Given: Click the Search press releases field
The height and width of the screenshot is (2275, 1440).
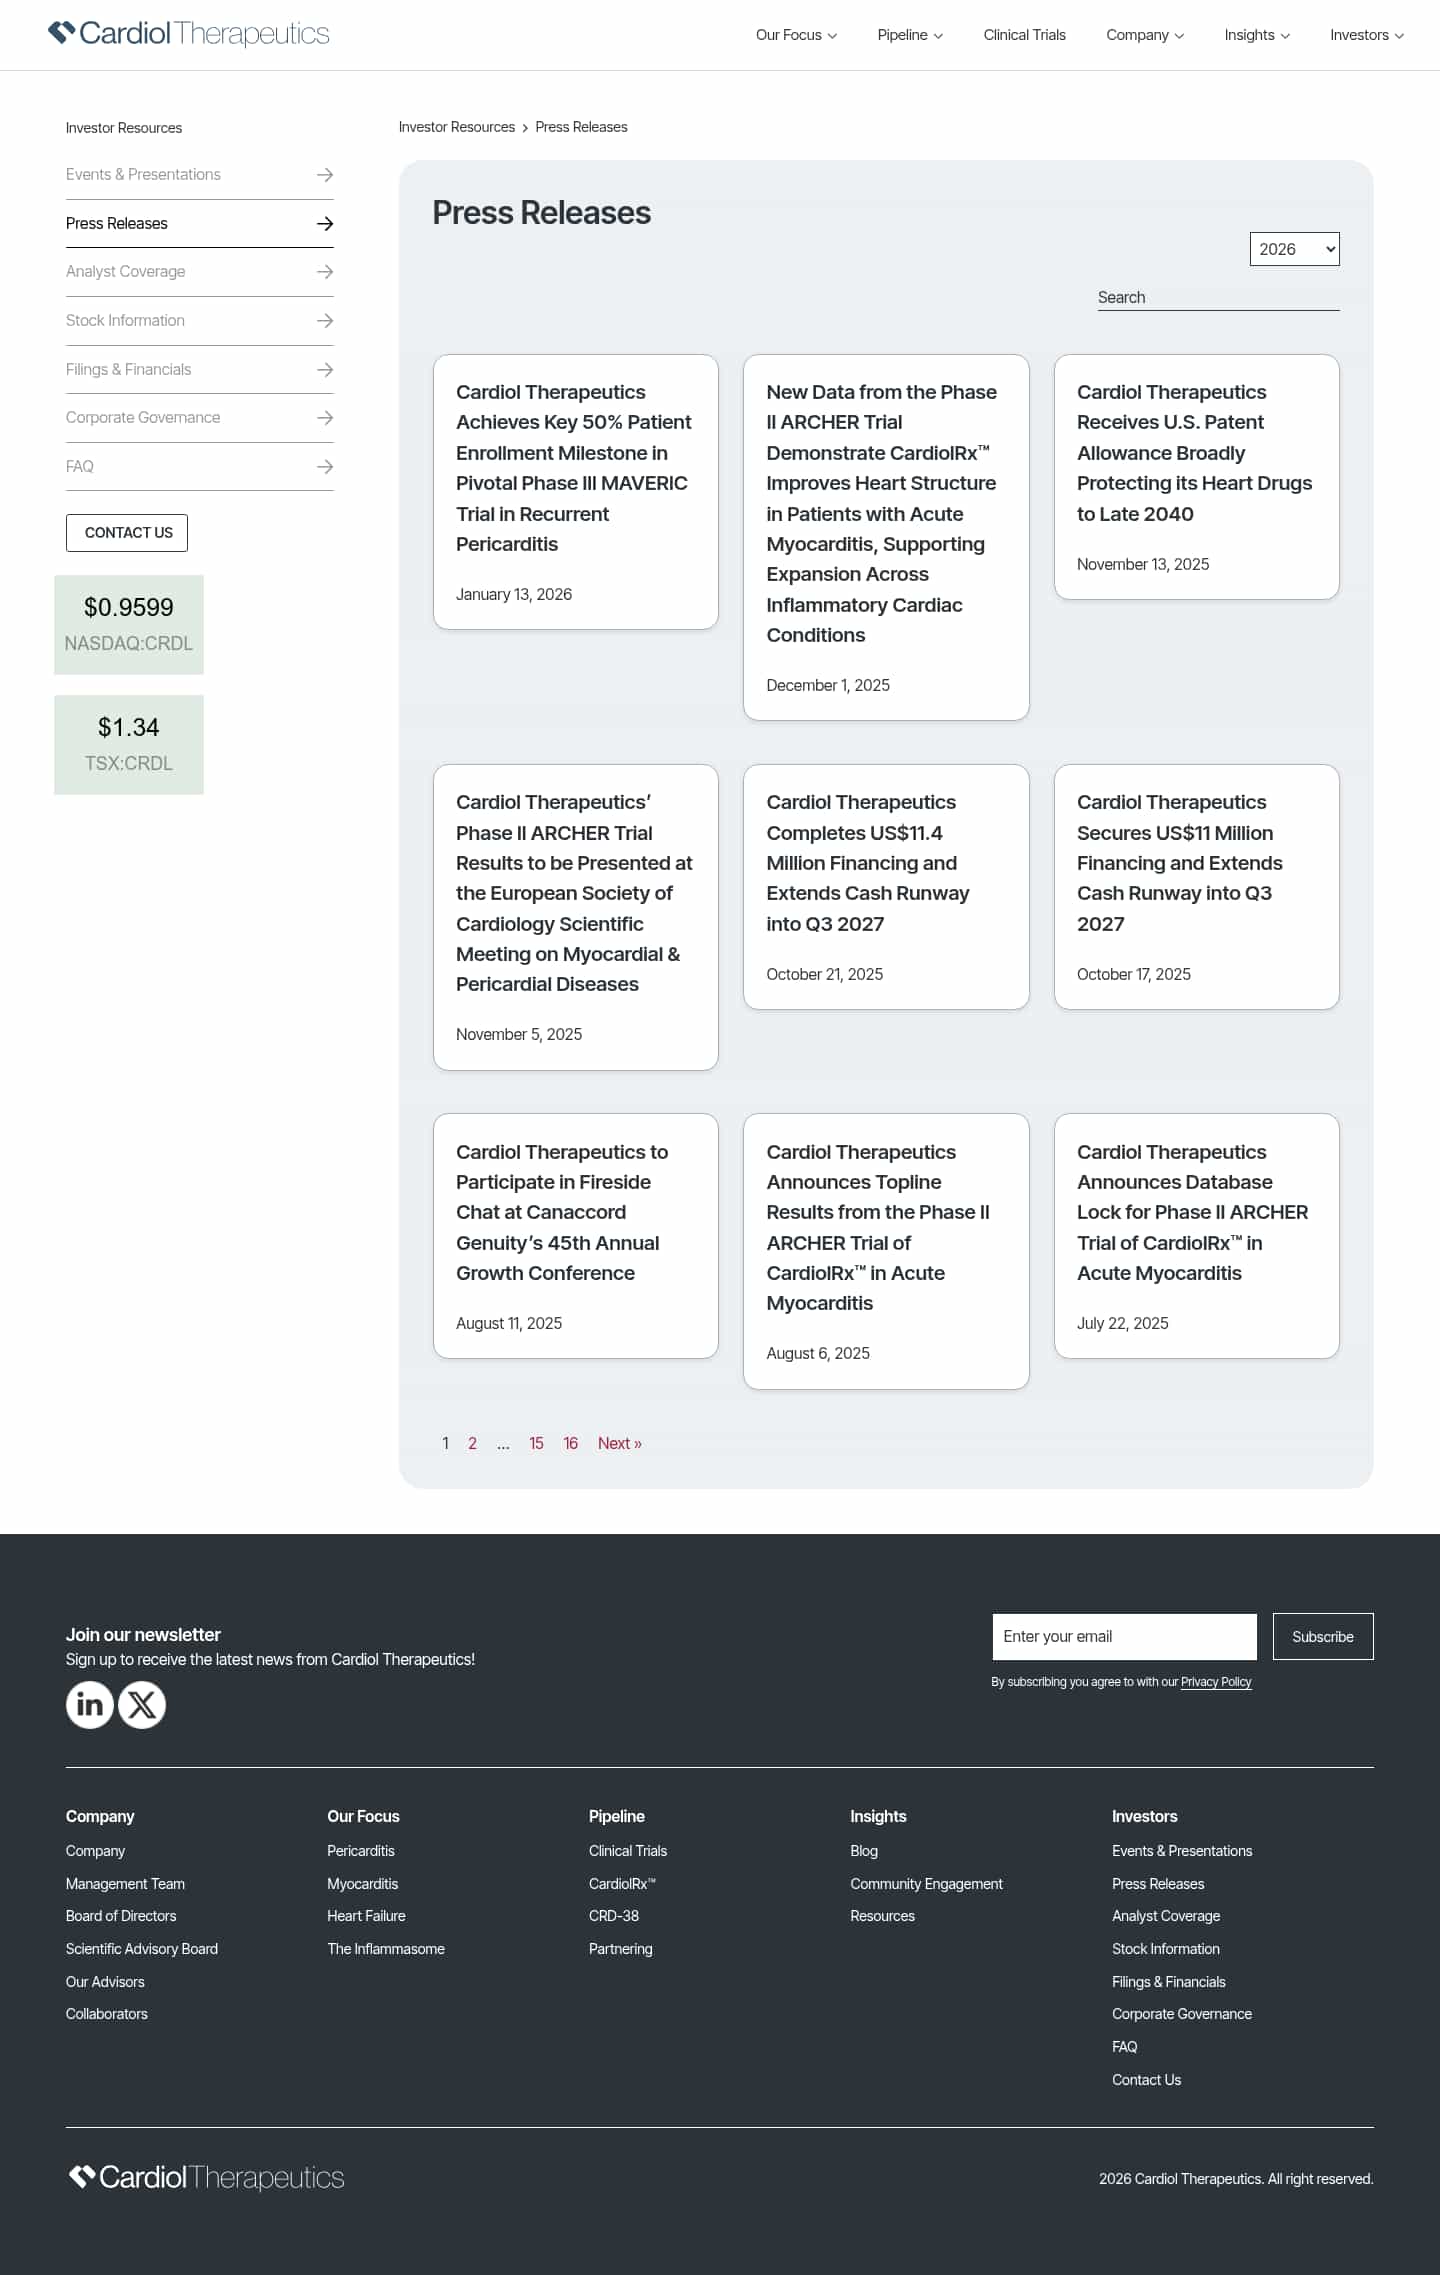Looking at the screenshot, I should [x=1218, y=297].
